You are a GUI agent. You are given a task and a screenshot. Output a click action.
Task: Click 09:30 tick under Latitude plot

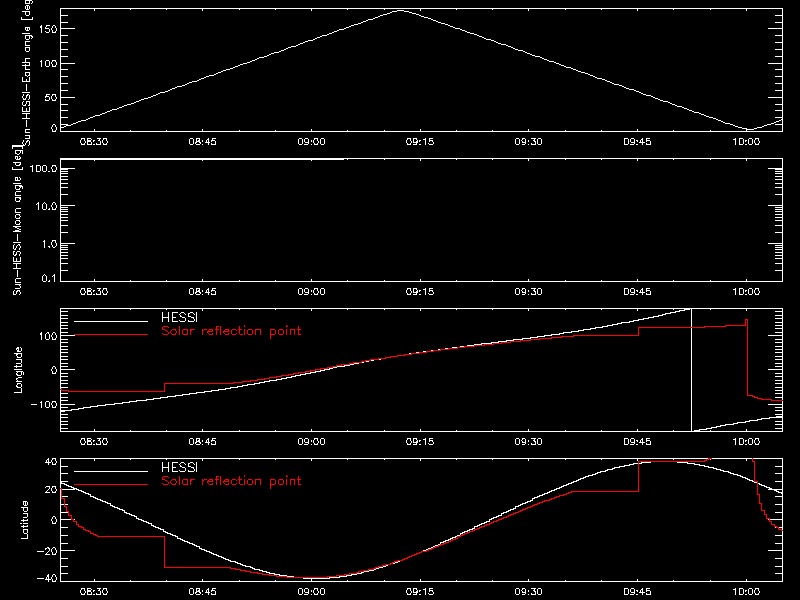[x=529, y=591]
